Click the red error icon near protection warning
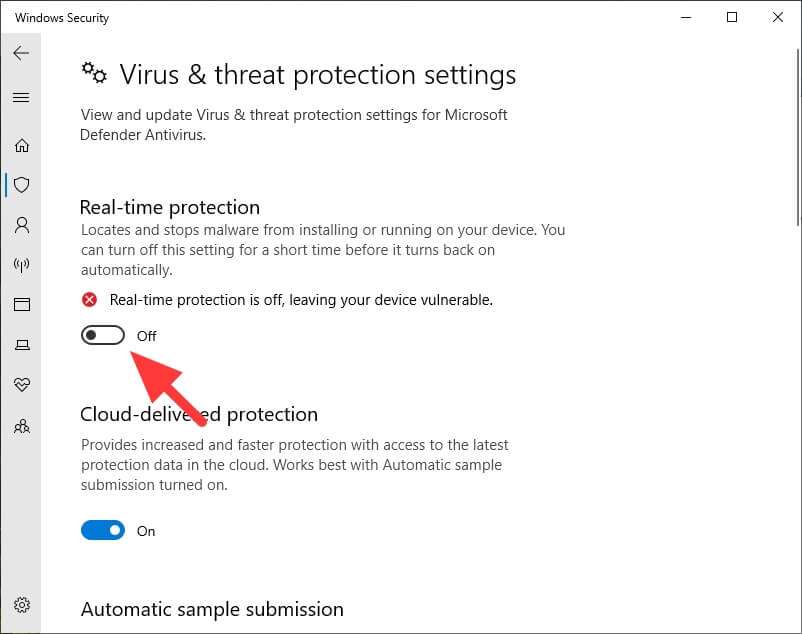The image size is (802, 634). tap(89, 299)
